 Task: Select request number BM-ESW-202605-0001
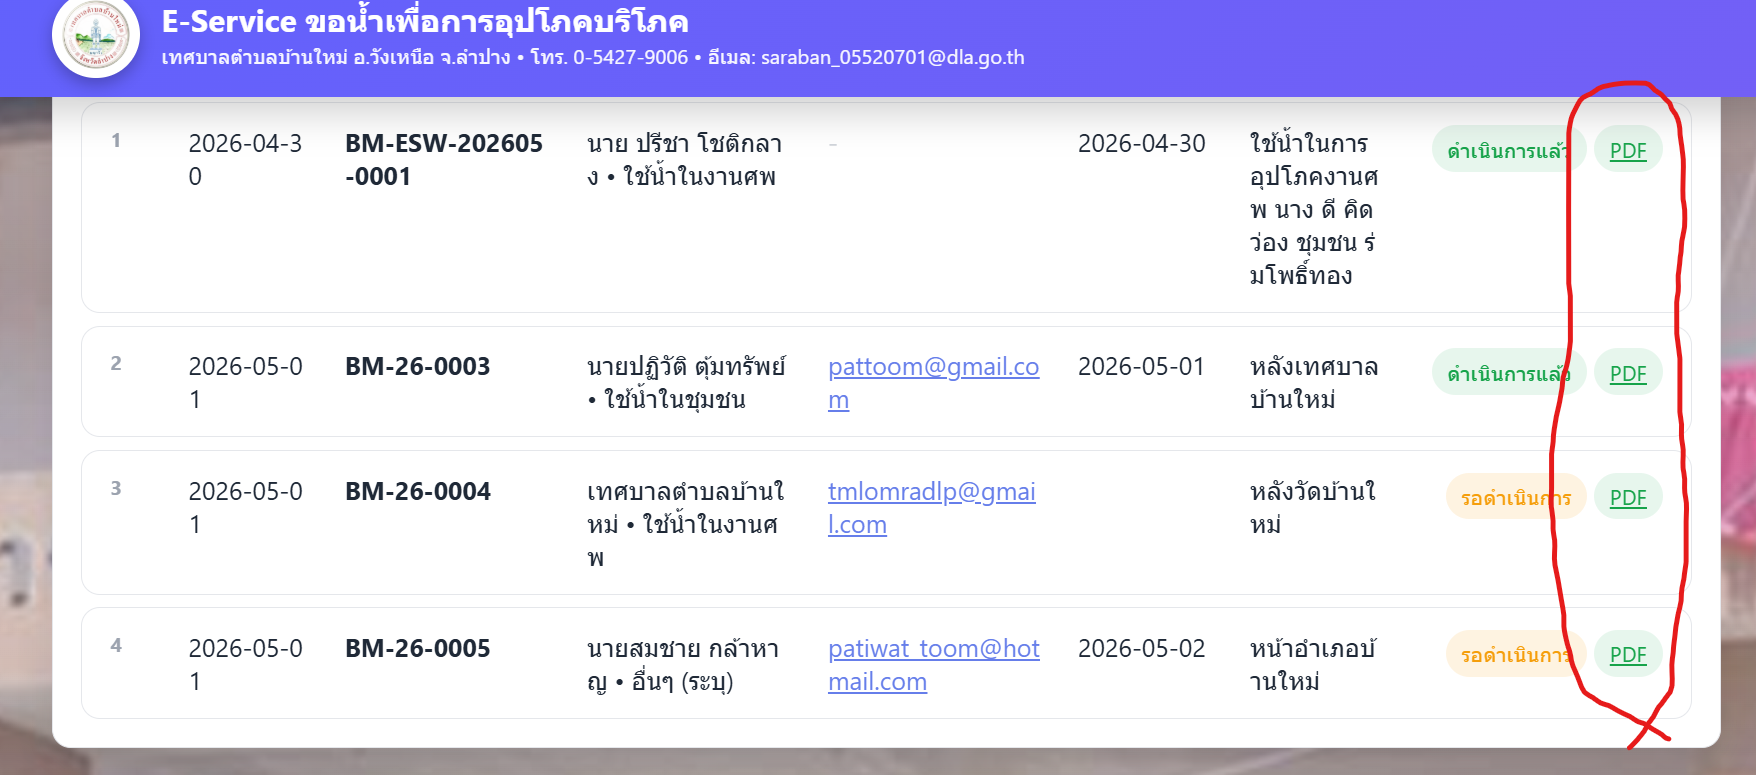pyautogui.click(x=444, y=160)
